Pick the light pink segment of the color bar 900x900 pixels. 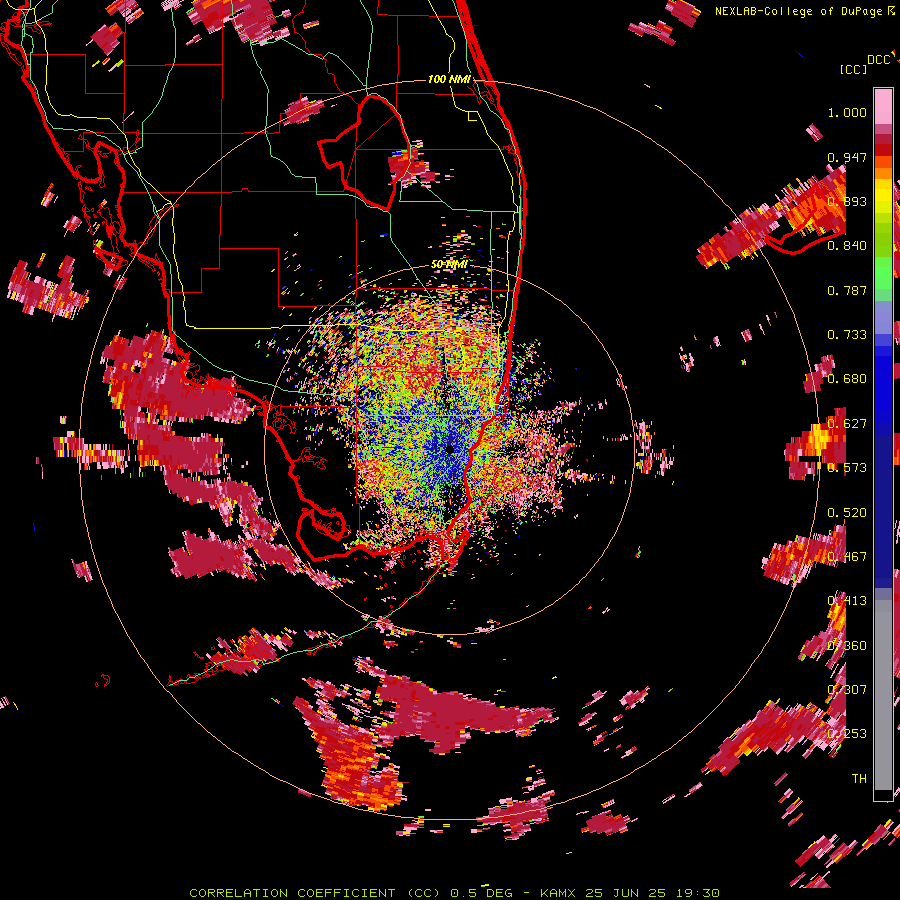click(883, 106)
